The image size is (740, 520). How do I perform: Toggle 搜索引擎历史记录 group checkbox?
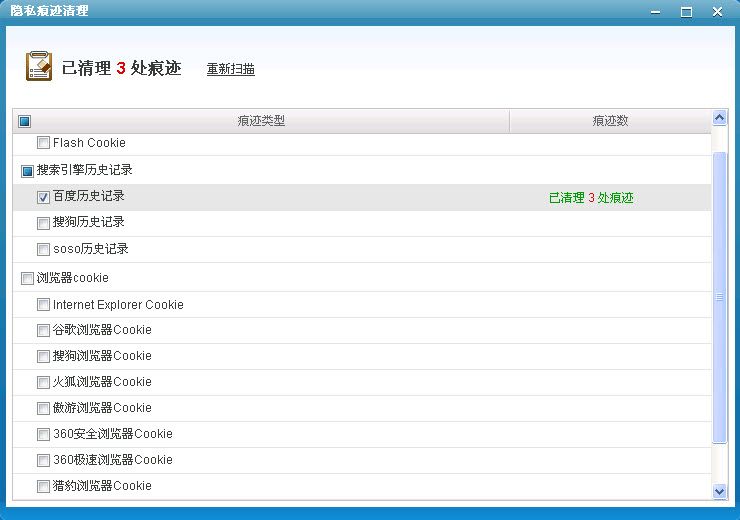point(27,171)
